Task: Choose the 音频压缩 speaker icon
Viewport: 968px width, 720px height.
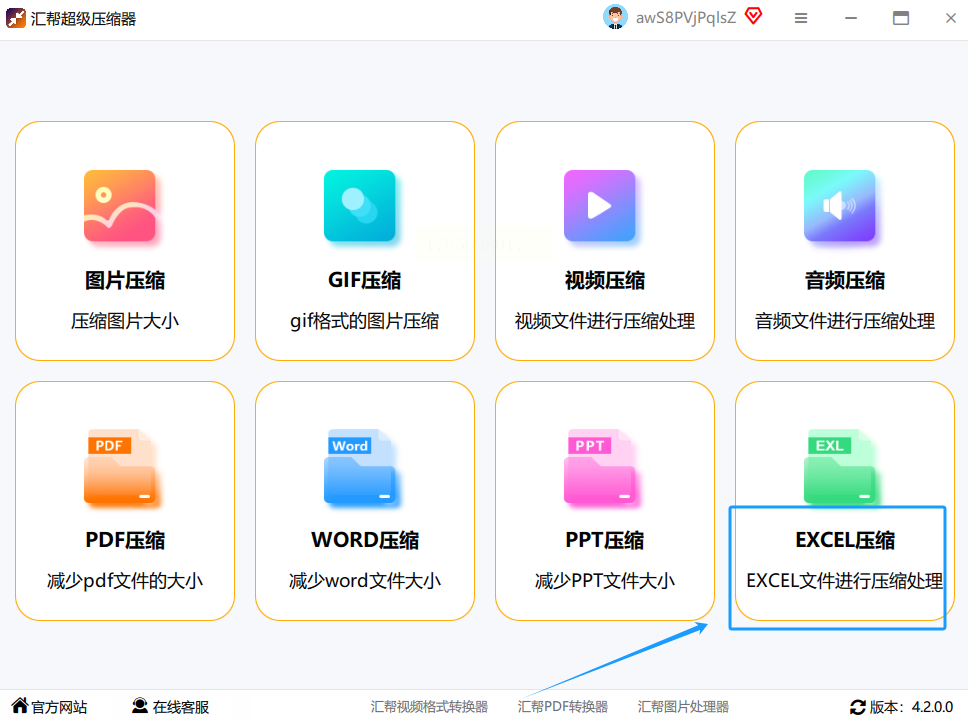Action: 840,206
